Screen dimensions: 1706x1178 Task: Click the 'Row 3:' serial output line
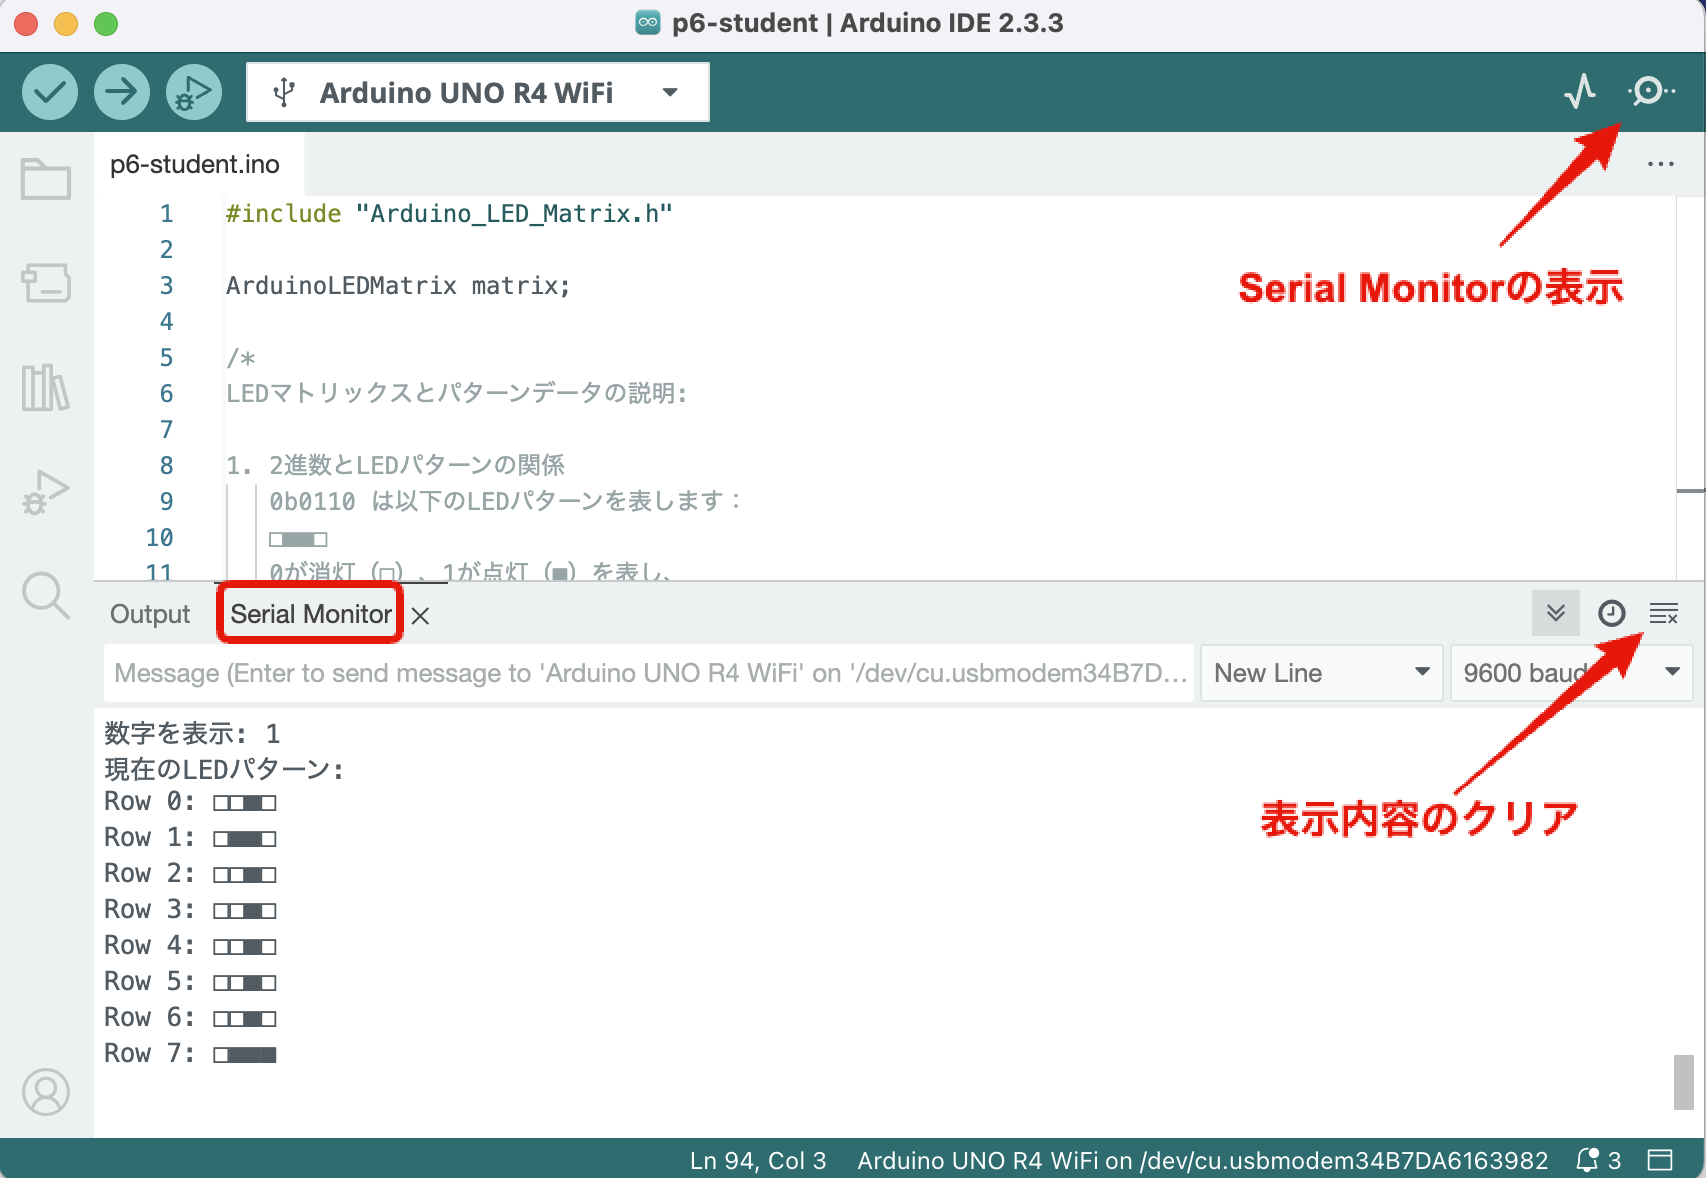(x=190, y=909)
